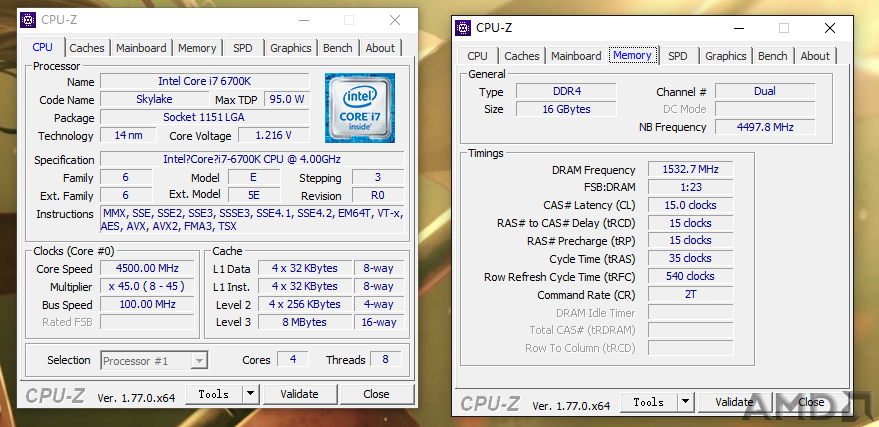
Task: Click Tools button in left CPU-Z window
Action: 214,394
